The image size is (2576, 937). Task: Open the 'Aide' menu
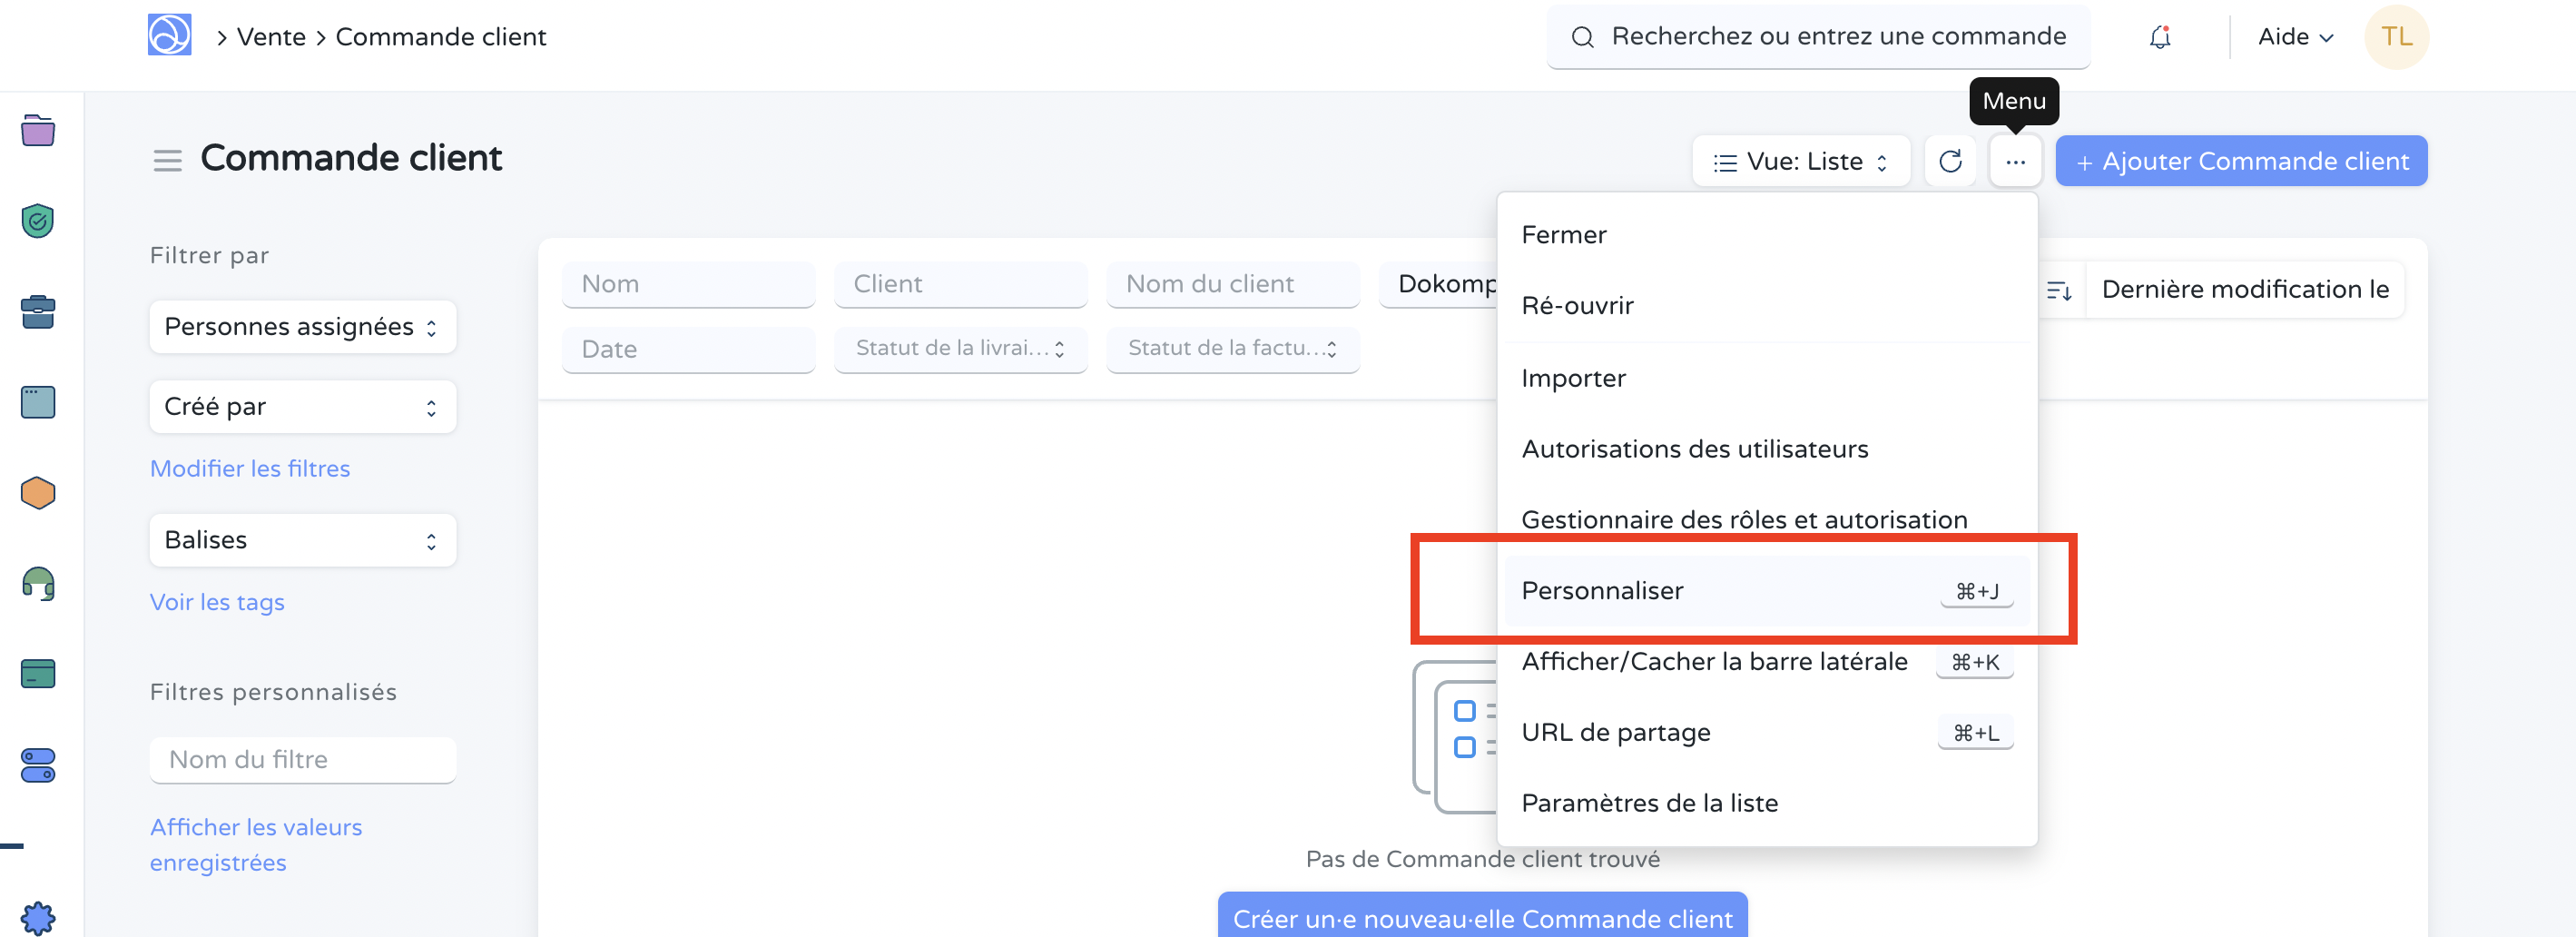tap(2294, 36)
